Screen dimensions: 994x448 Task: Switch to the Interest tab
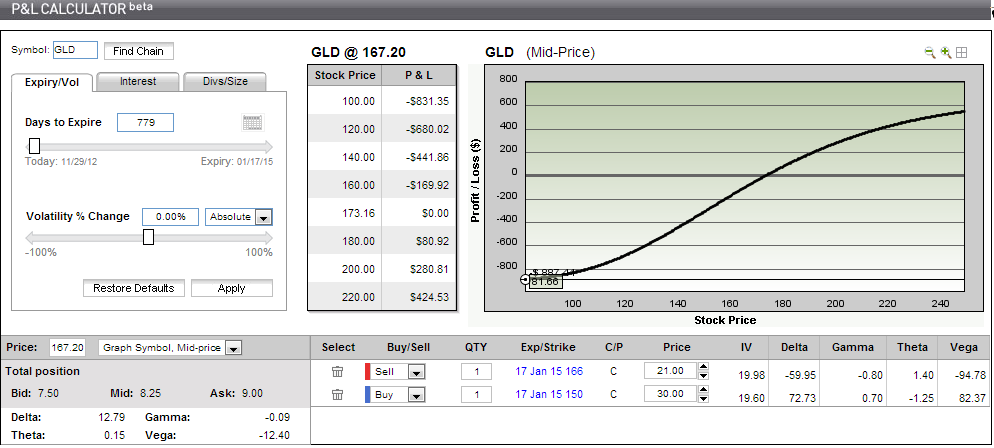tap(138, 82)
